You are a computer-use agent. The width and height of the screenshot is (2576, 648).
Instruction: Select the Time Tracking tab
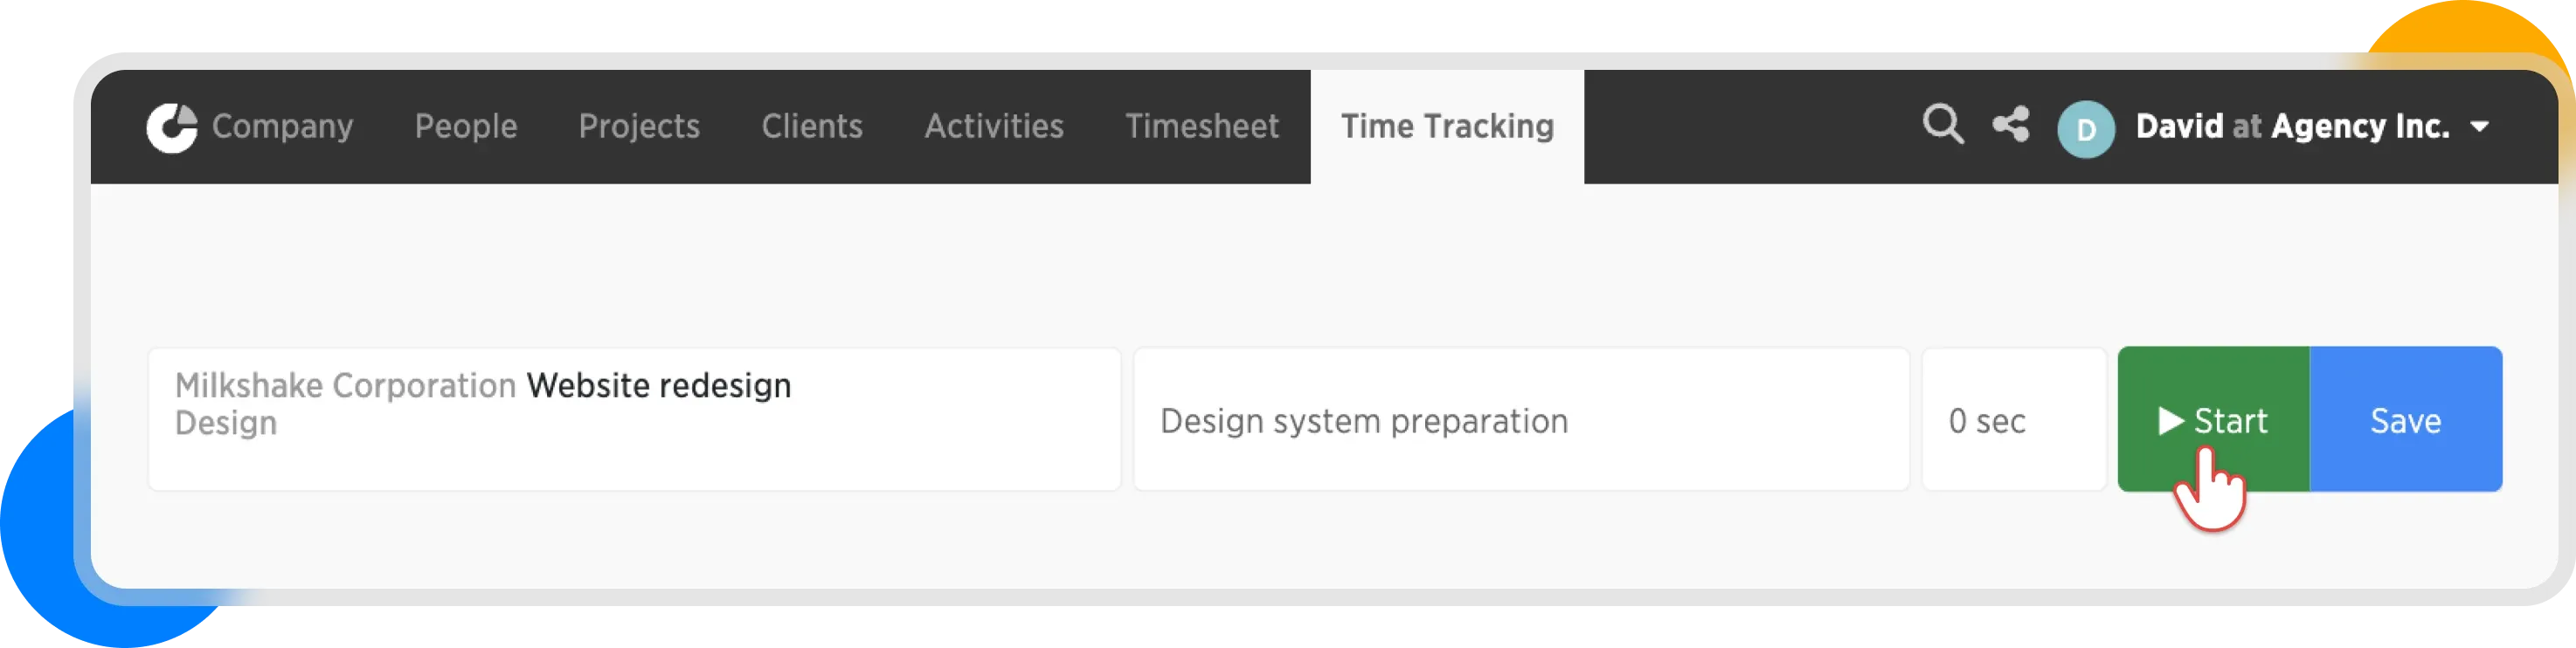coord(1447,127)
